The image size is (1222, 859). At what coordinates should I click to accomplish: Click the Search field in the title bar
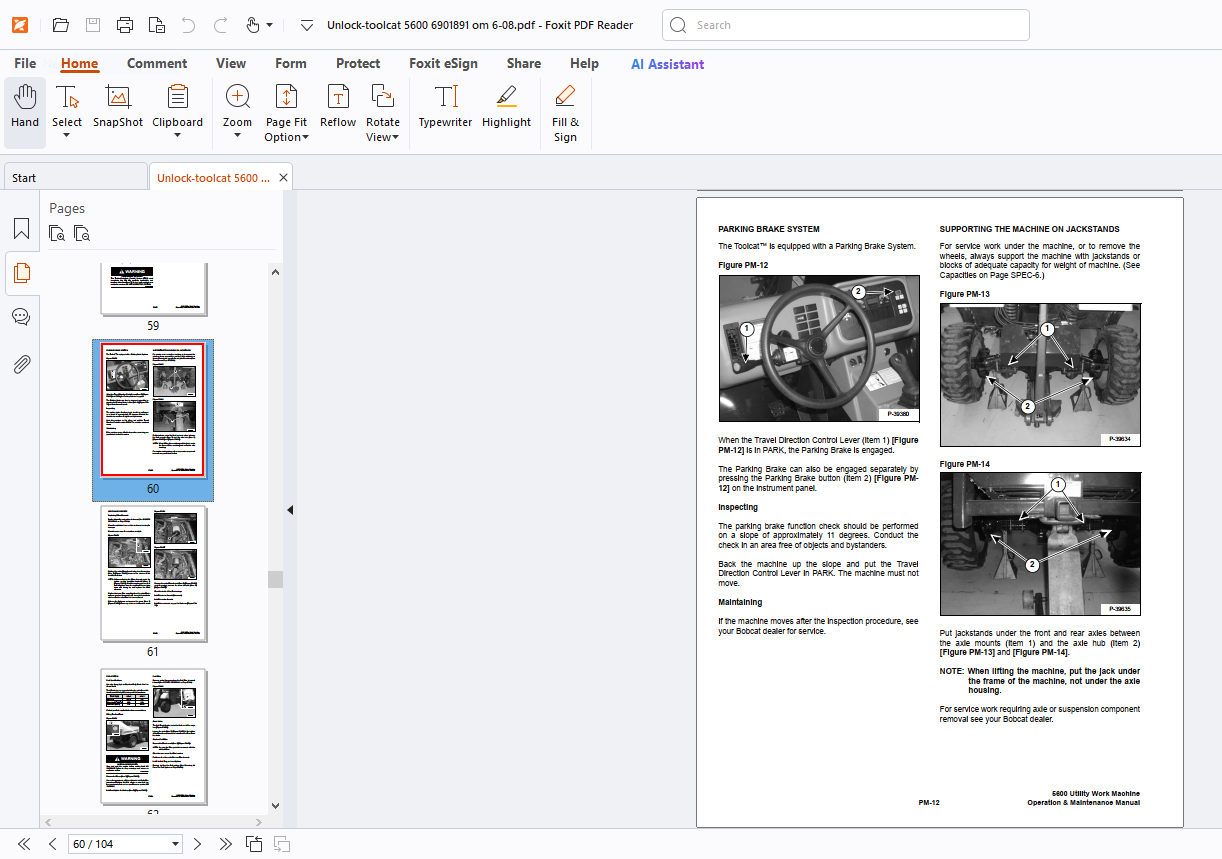click(846, 25)
